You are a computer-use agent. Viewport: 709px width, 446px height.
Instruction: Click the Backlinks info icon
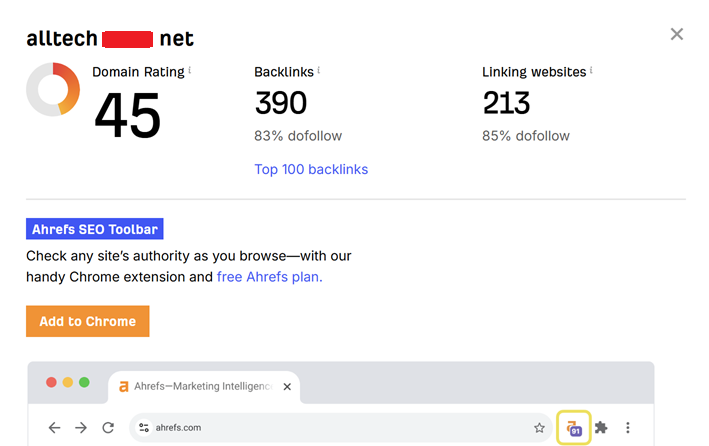[319, 71]
